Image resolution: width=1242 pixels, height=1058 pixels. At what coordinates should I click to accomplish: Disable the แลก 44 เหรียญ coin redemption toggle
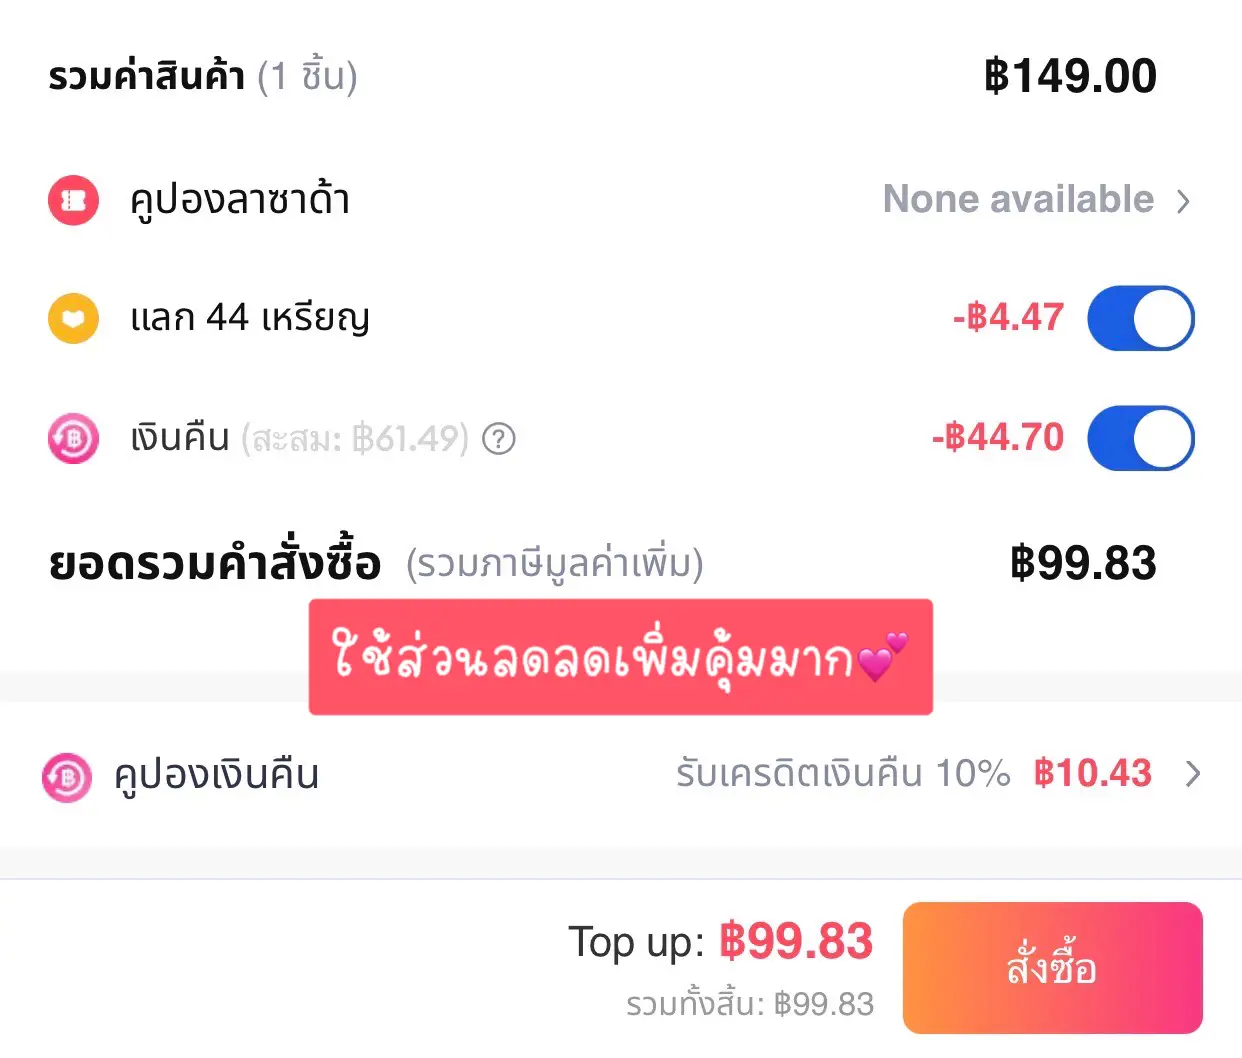click(1142, 318)
